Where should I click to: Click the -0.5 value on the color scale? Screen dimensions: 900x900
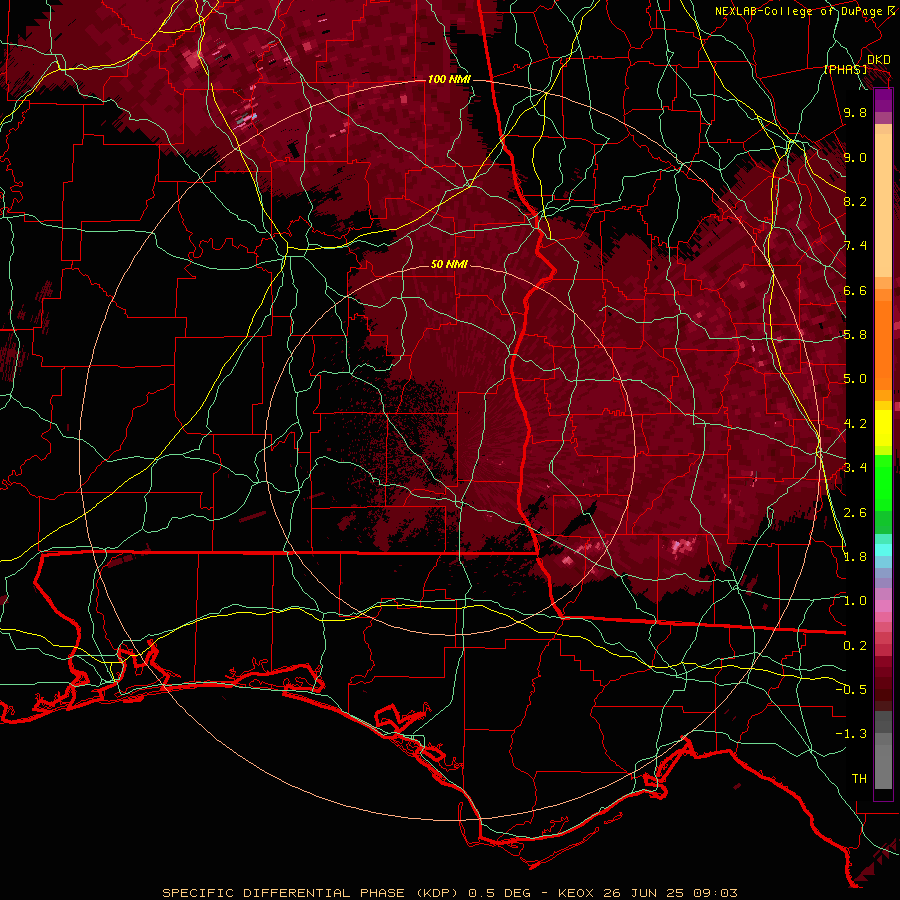[x=851, y=690]
